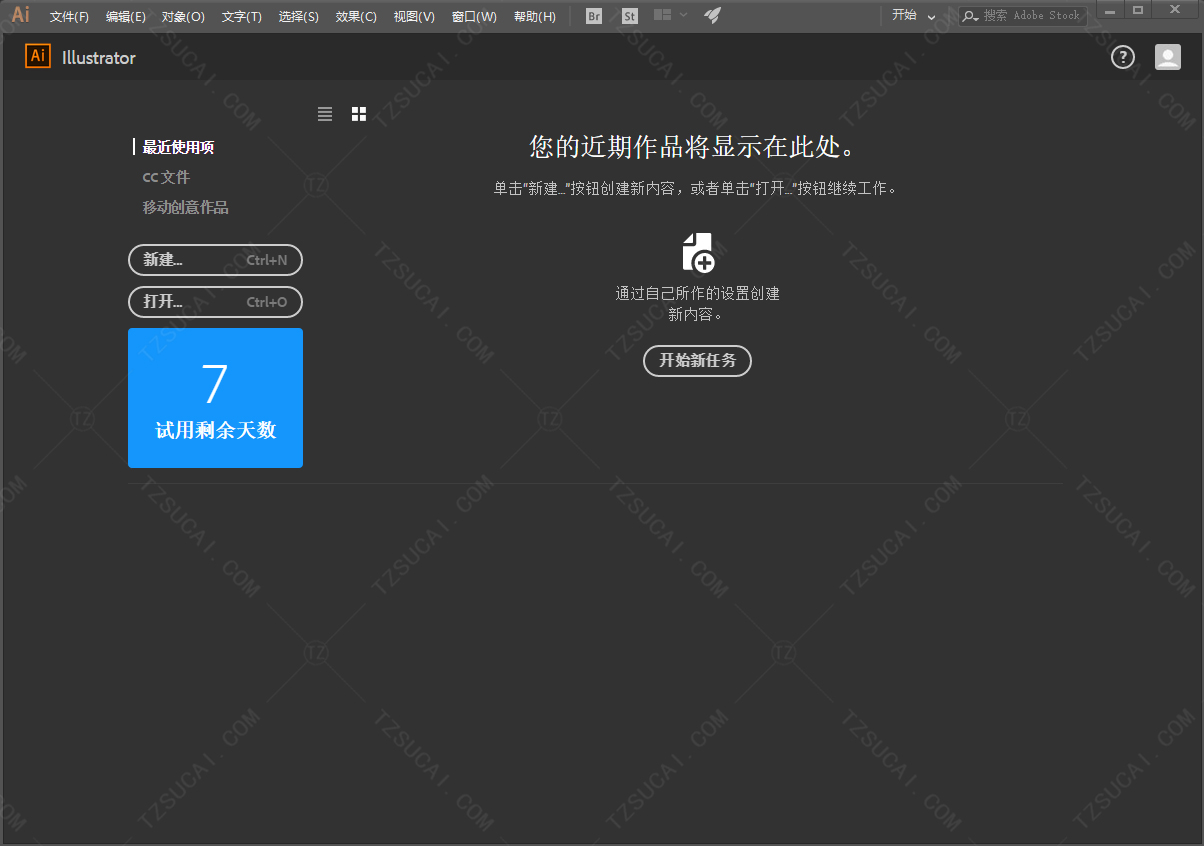The width and height of the screenshot is (1204, 846).
Task: Click the 开始新任务 button
Action: click(x=697, y=360)
